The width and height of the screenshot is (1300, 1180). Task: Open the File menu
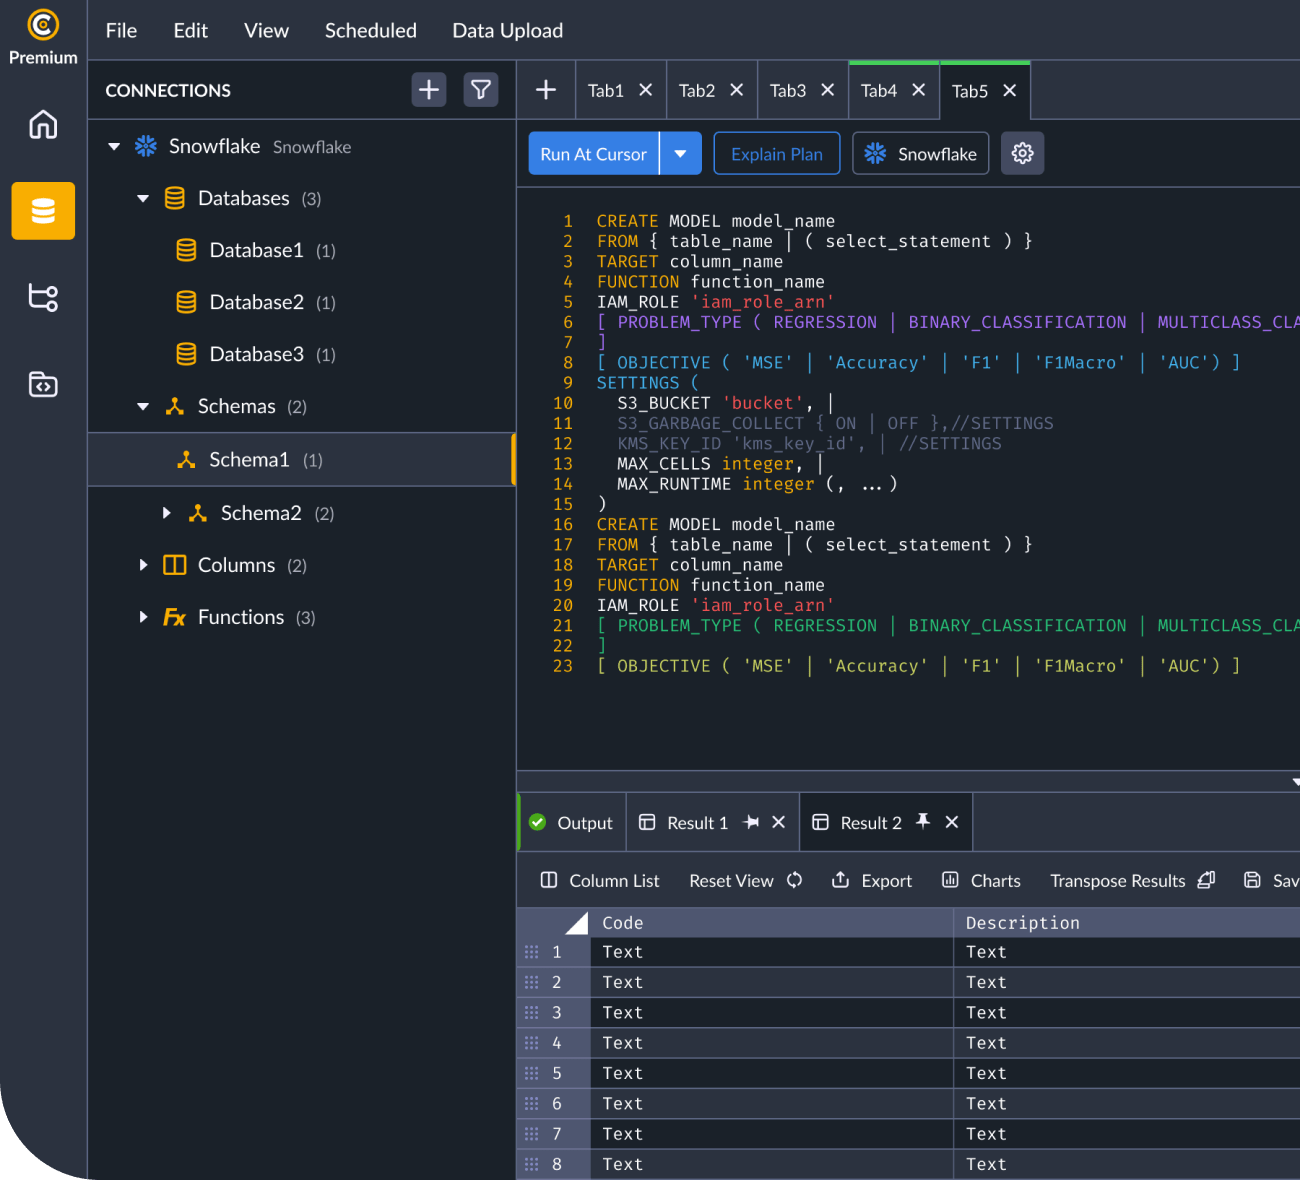point(121,30)
